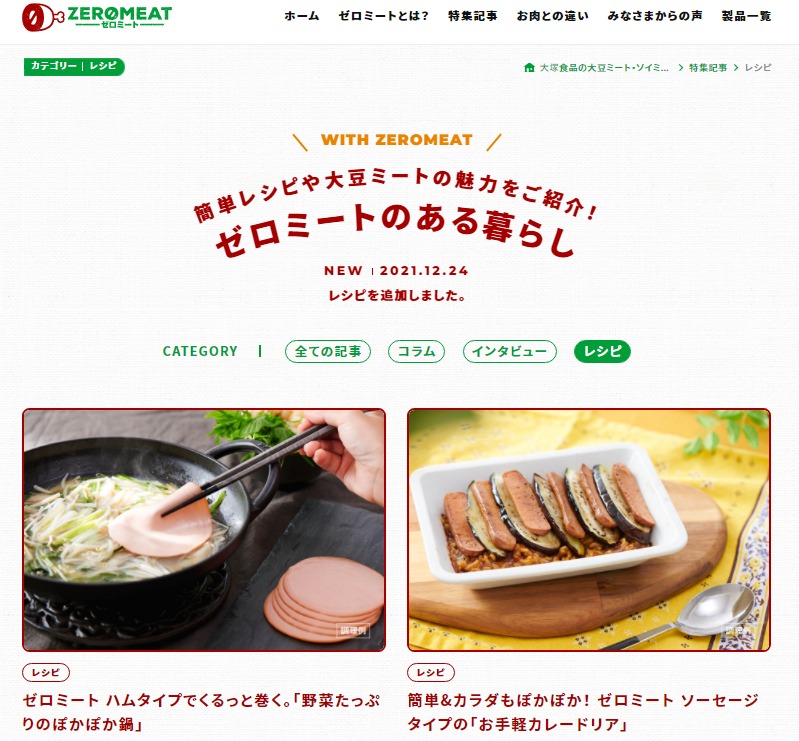The image size is (799, 741).
Task: Click レシピ tag under hot pot image
Action: click(46, 673)
